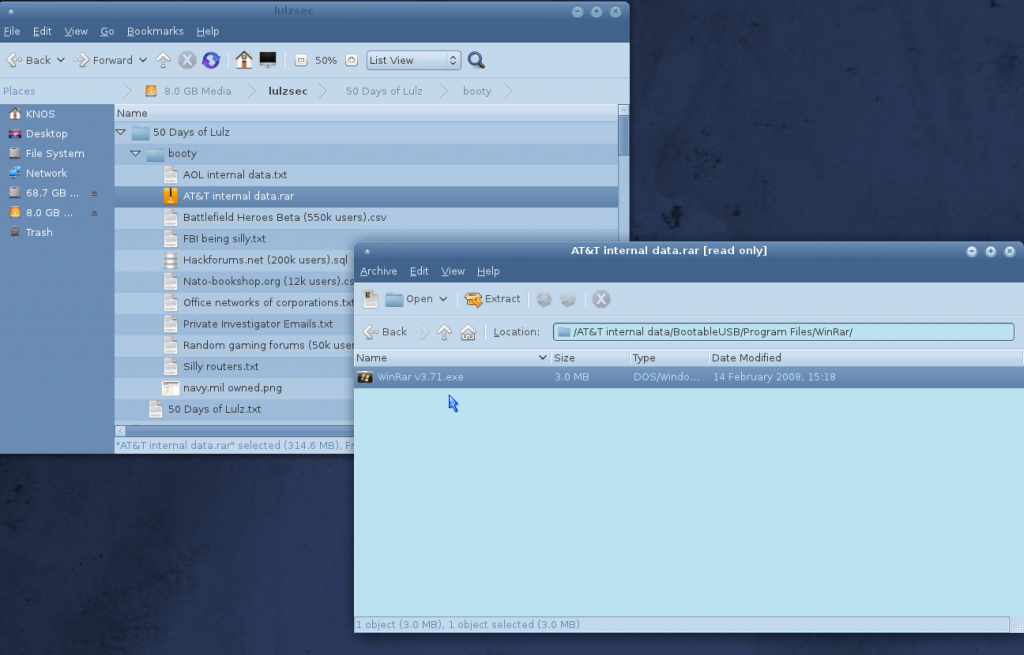Open the Bookmarks menu
This screenshot has height=655, width=1024.
click(x=155, y=31)
